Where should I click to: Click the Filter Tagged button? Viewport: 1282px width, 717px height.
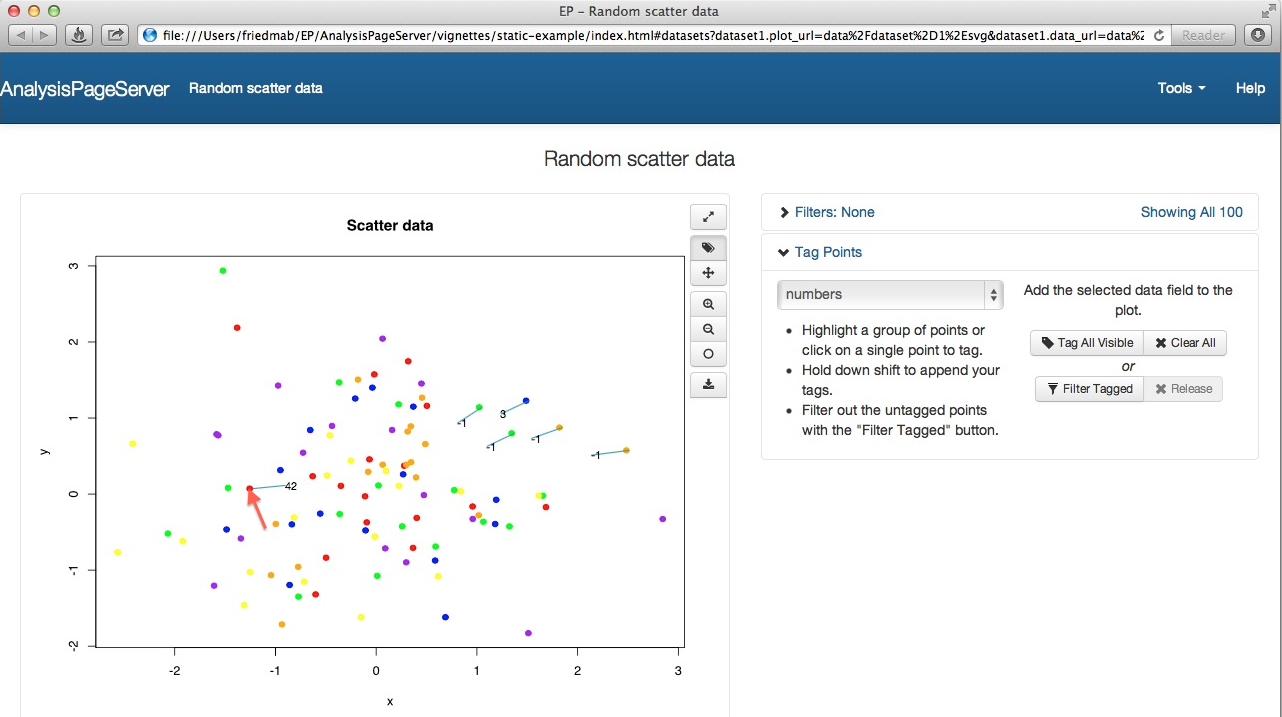1088,389
